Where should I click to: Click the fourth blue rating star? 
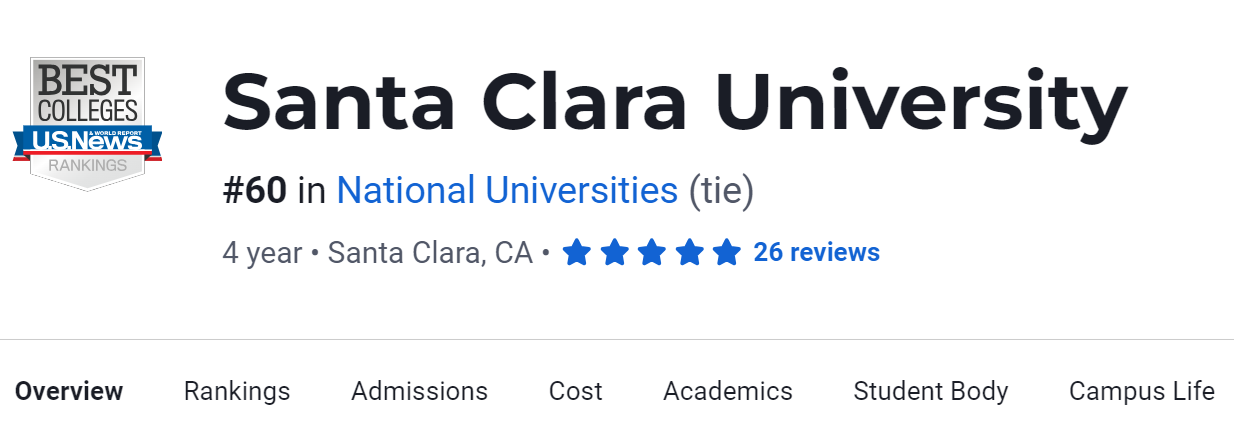coord(689,253)
